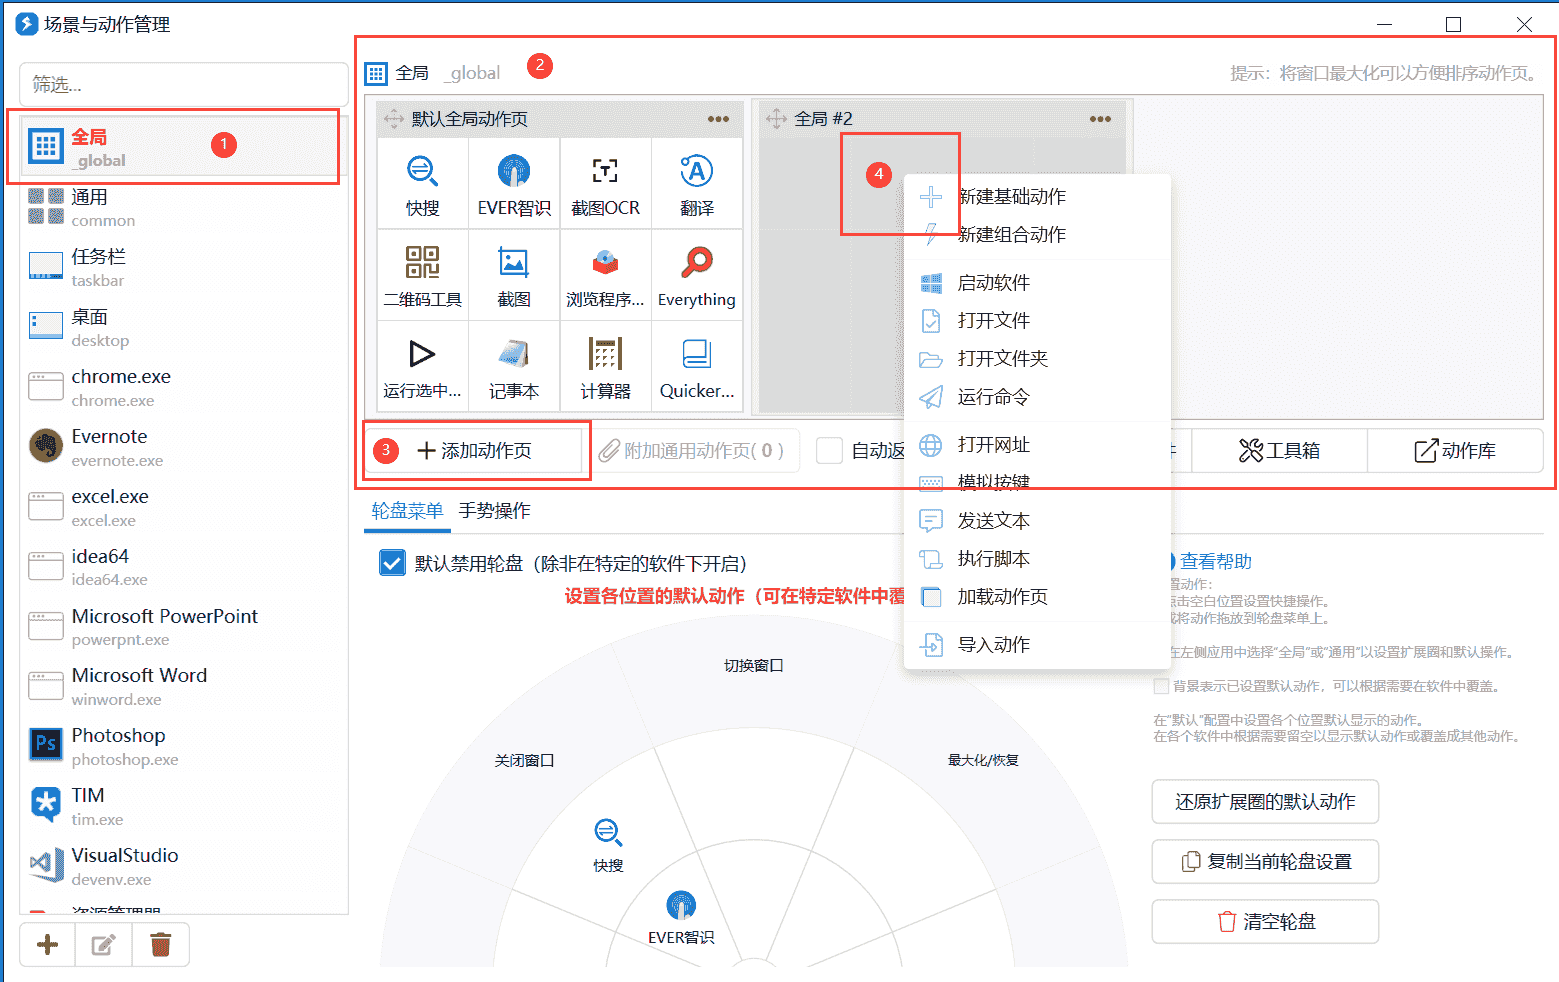1559x982 pixels.
Task: Select Microsoft PowerPoint scene
Action: coord(182,626)
